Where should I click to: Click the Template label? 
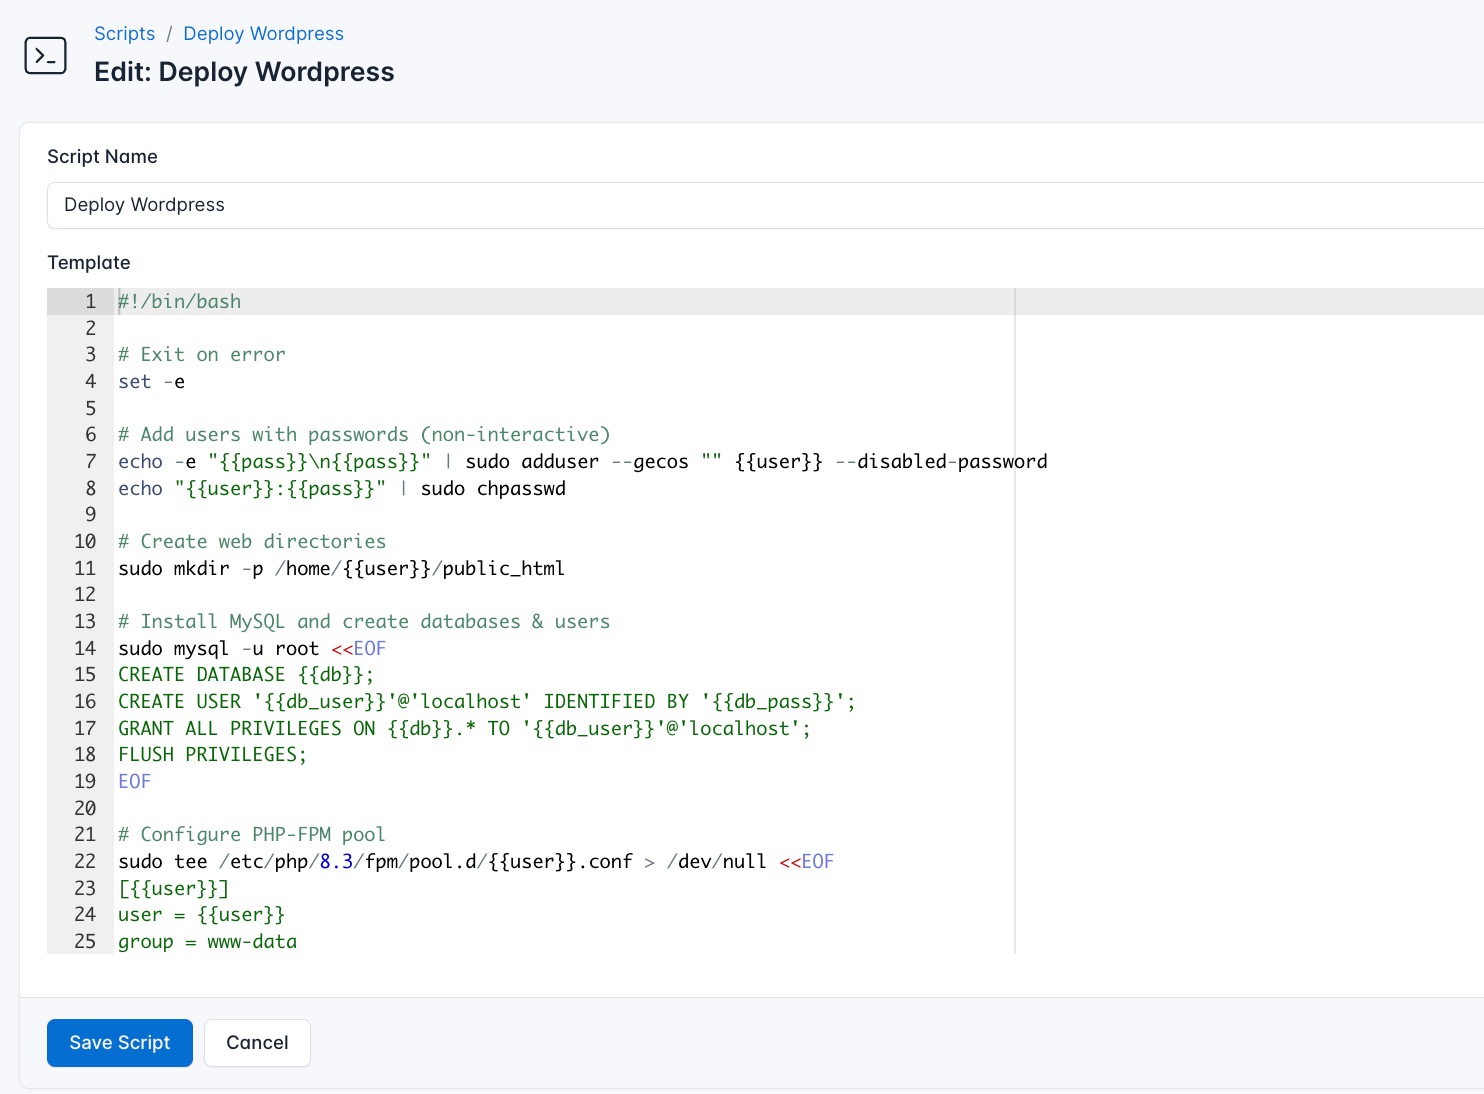click(88, 262)
